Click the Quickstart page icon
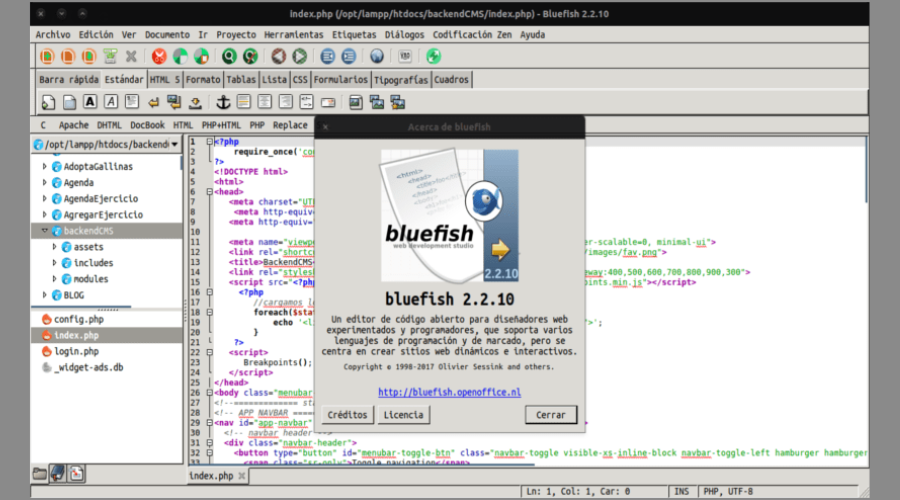Screen dimensions: 900x500 click(x=48, y=102)
